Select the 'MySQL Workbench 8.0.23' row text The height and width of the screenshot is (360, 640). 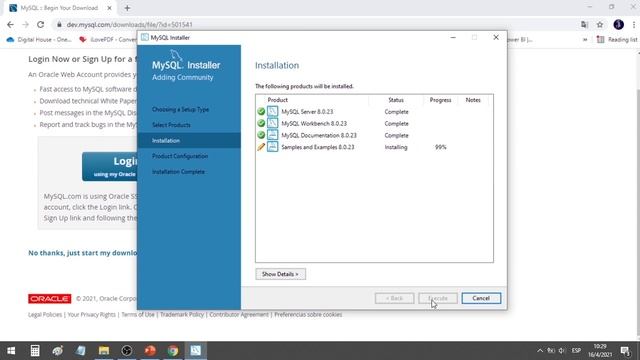(x=314, y=123)
